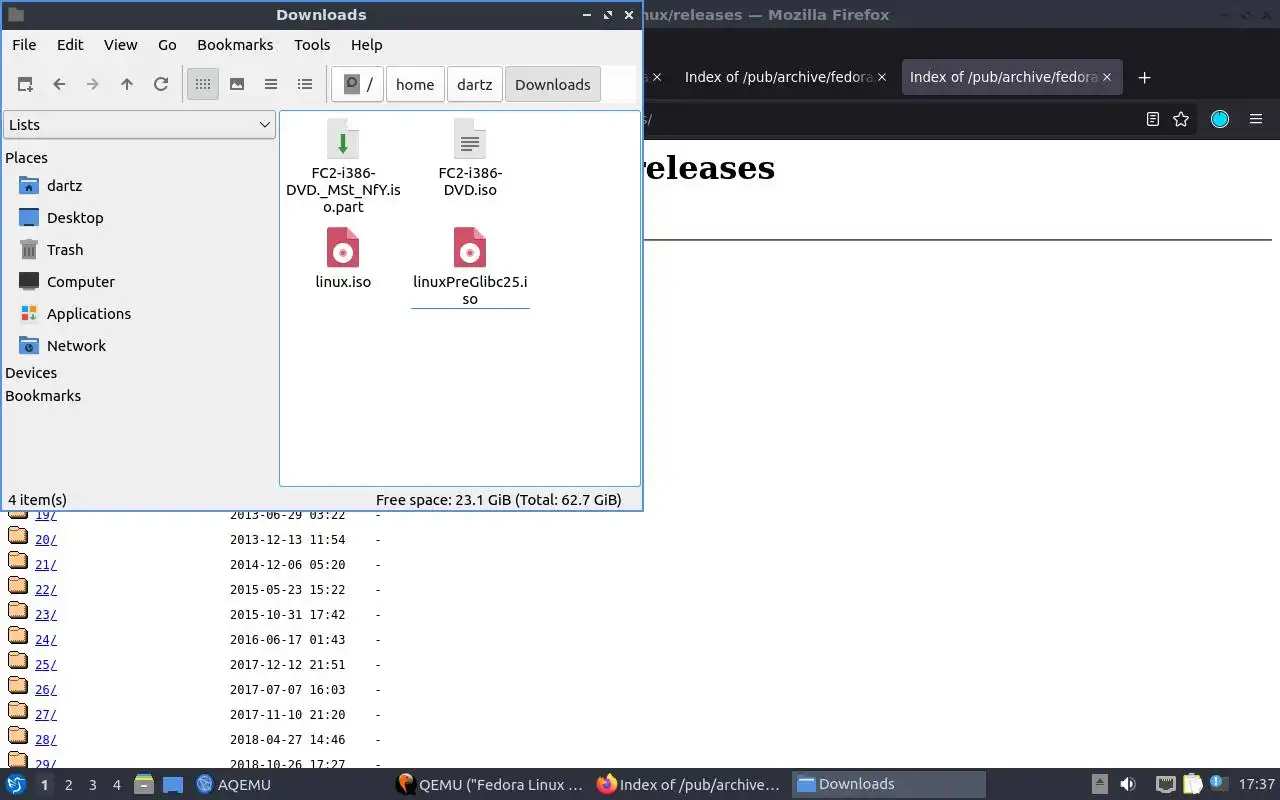Viewport: 1280px width, 800px height.
Task: Switch to thumbnail view mode
Action: [237, 85]
